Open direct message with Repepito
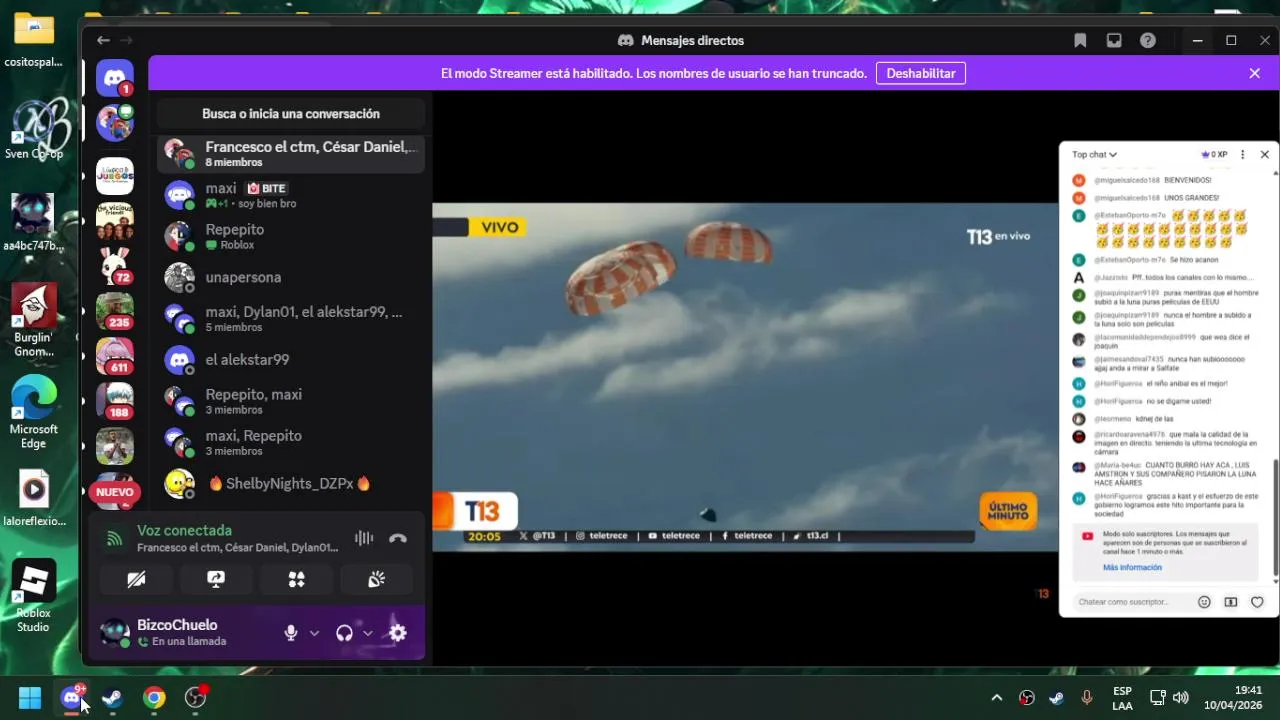1280x720 pixels. pyautogui.click(x=291, y=236)
